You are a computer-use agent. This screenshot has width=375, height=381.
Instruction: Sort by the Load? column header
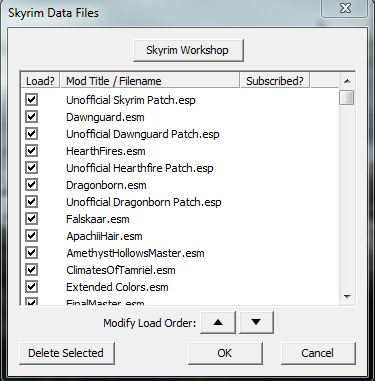[40, 81]
